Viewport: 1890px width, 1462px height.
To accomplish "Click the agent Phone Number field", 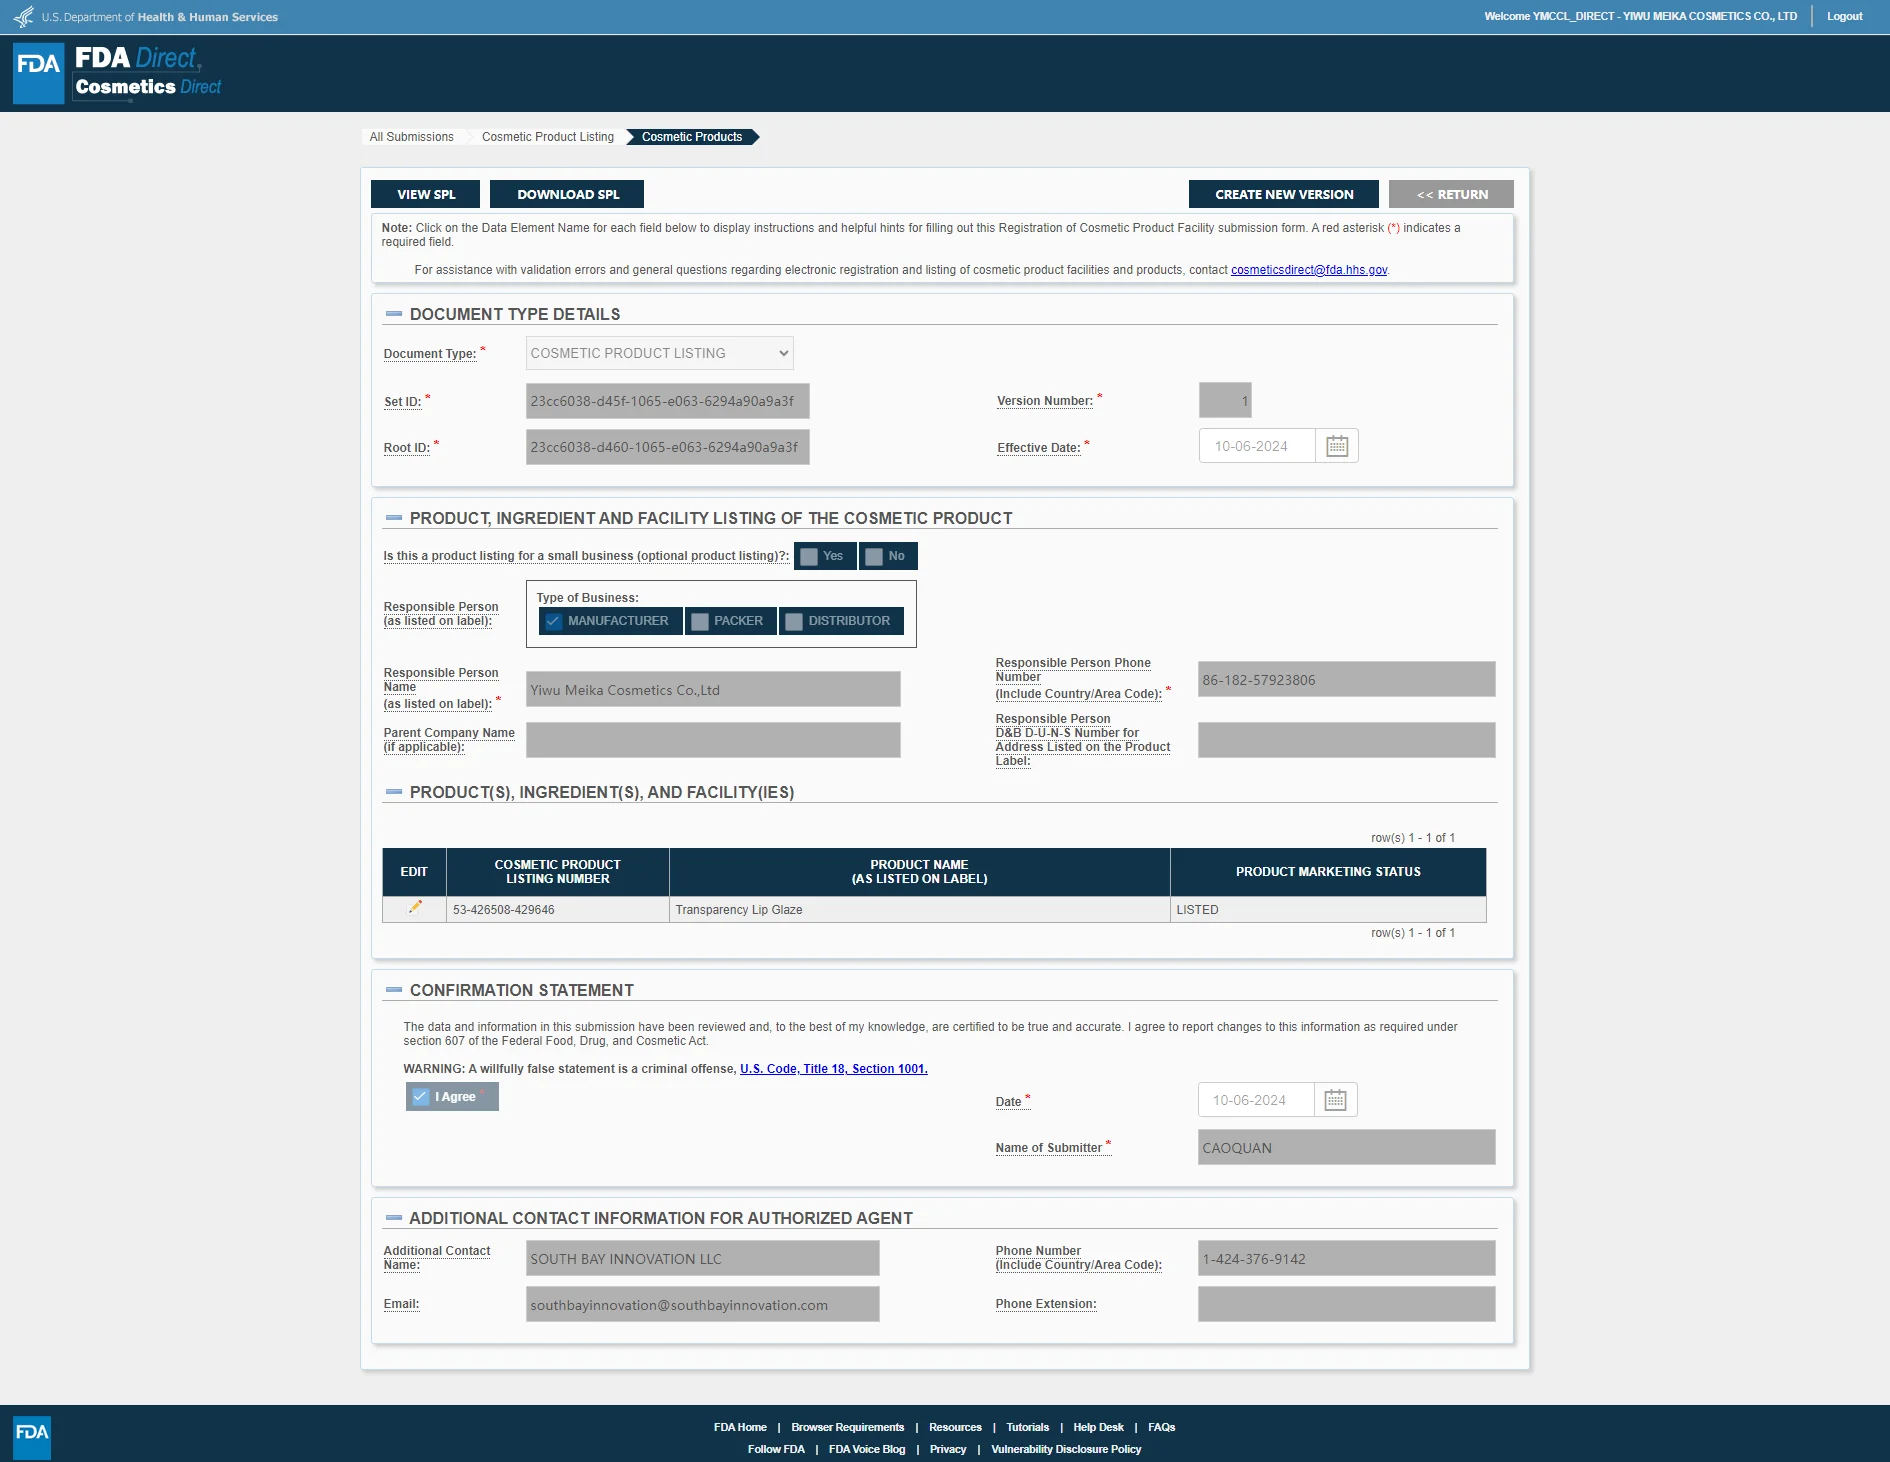I will point(1347,1258).
